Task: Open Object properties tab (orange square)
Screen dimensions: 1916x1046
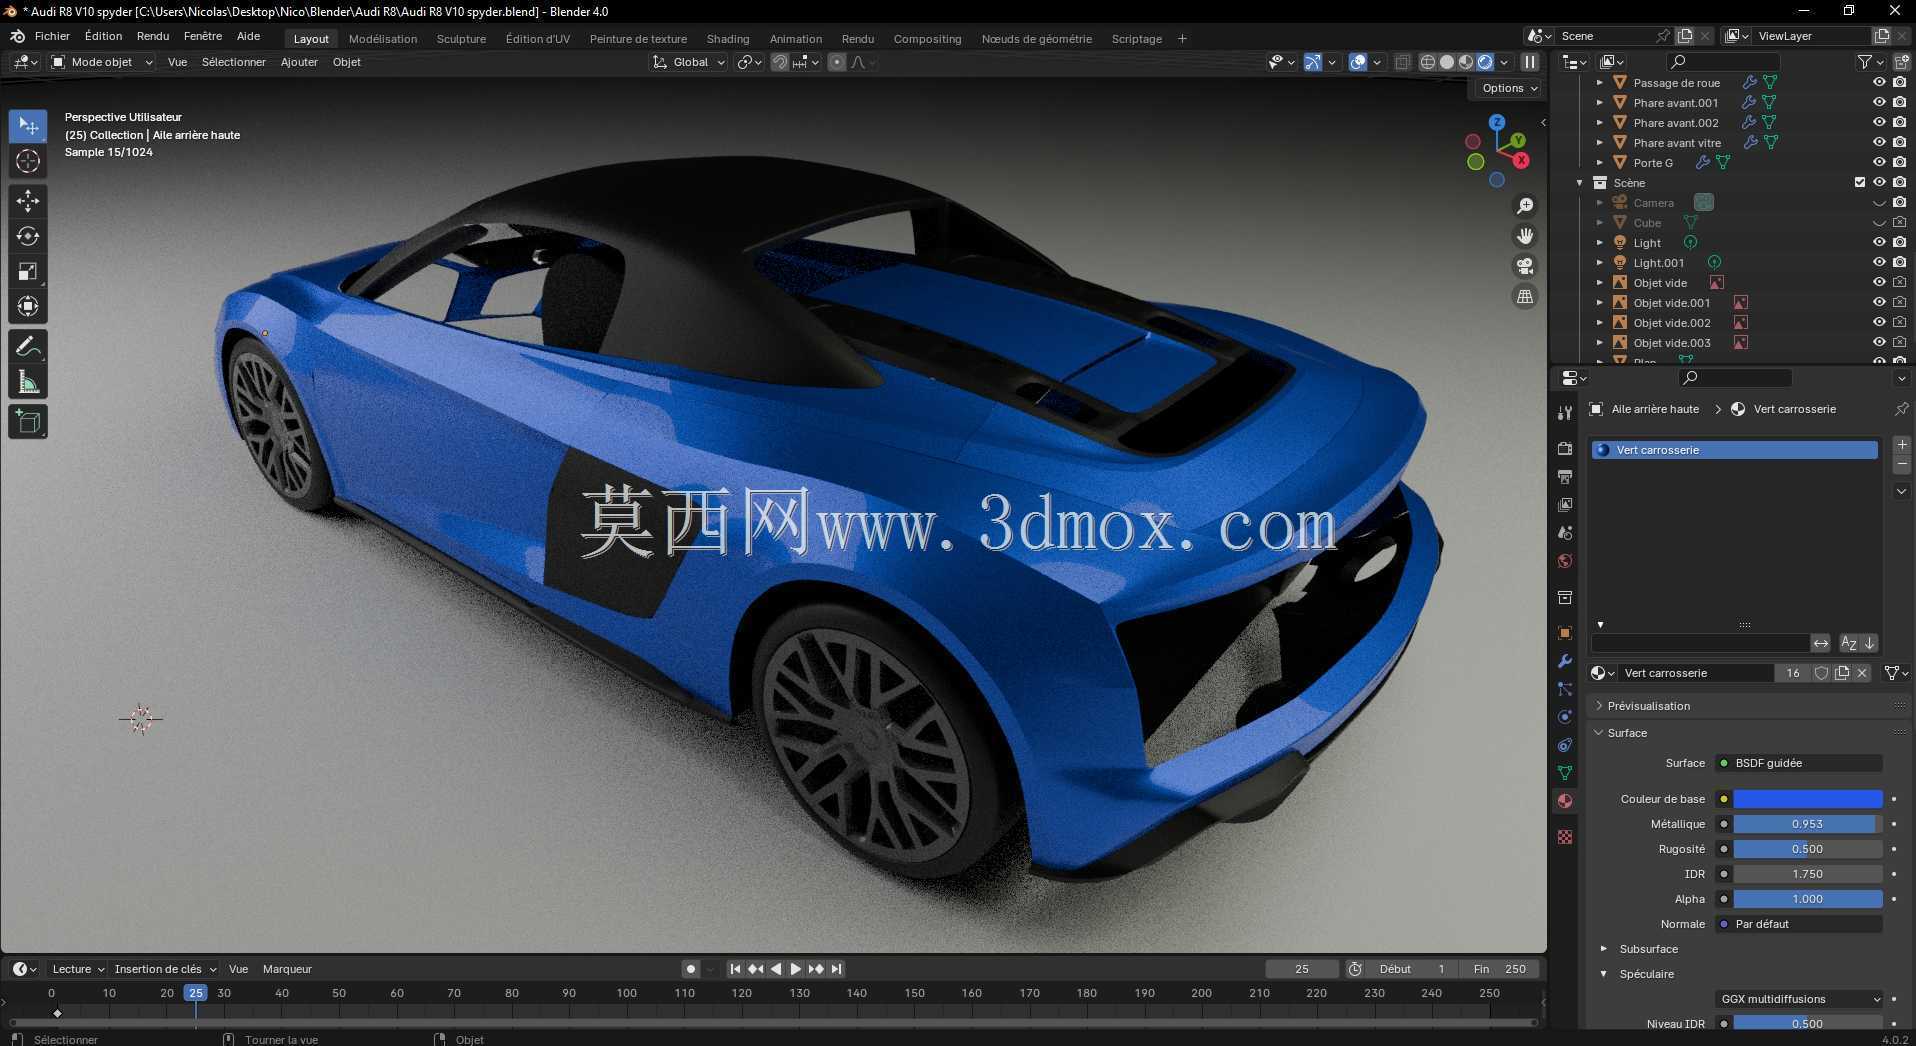Action: click(x=1565, y=633)
